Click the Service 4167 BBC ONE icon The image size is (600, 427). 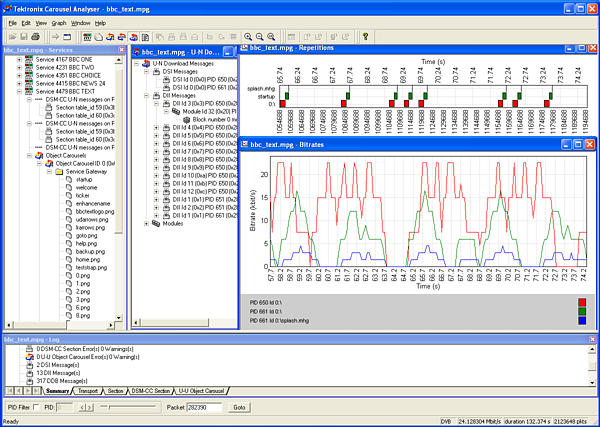(x=29, y=60)
